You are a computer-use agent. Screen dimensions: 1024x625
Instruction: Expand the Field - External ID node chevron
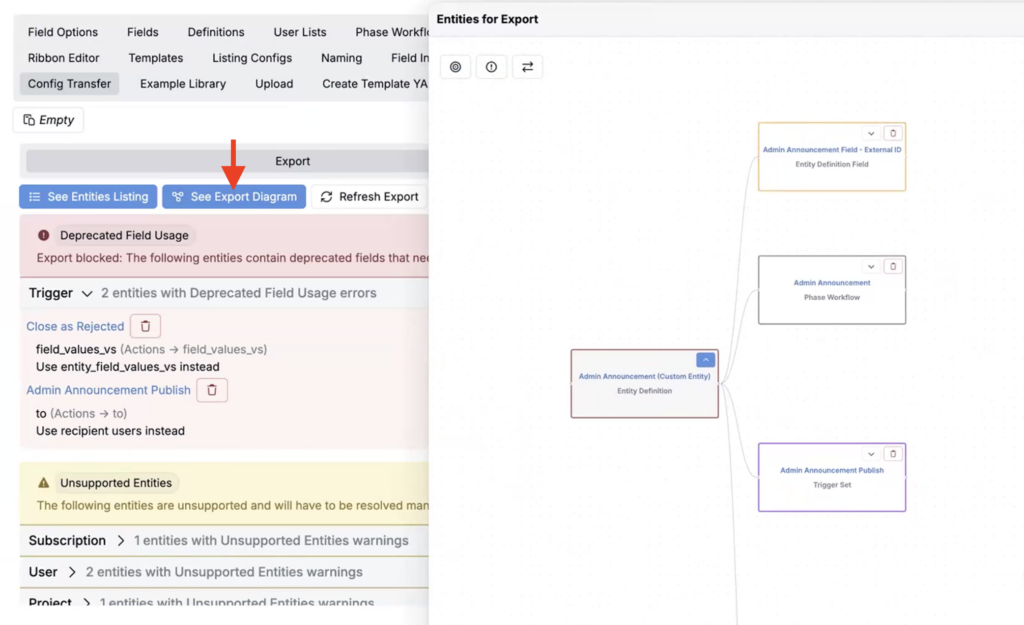click(871, 133)
